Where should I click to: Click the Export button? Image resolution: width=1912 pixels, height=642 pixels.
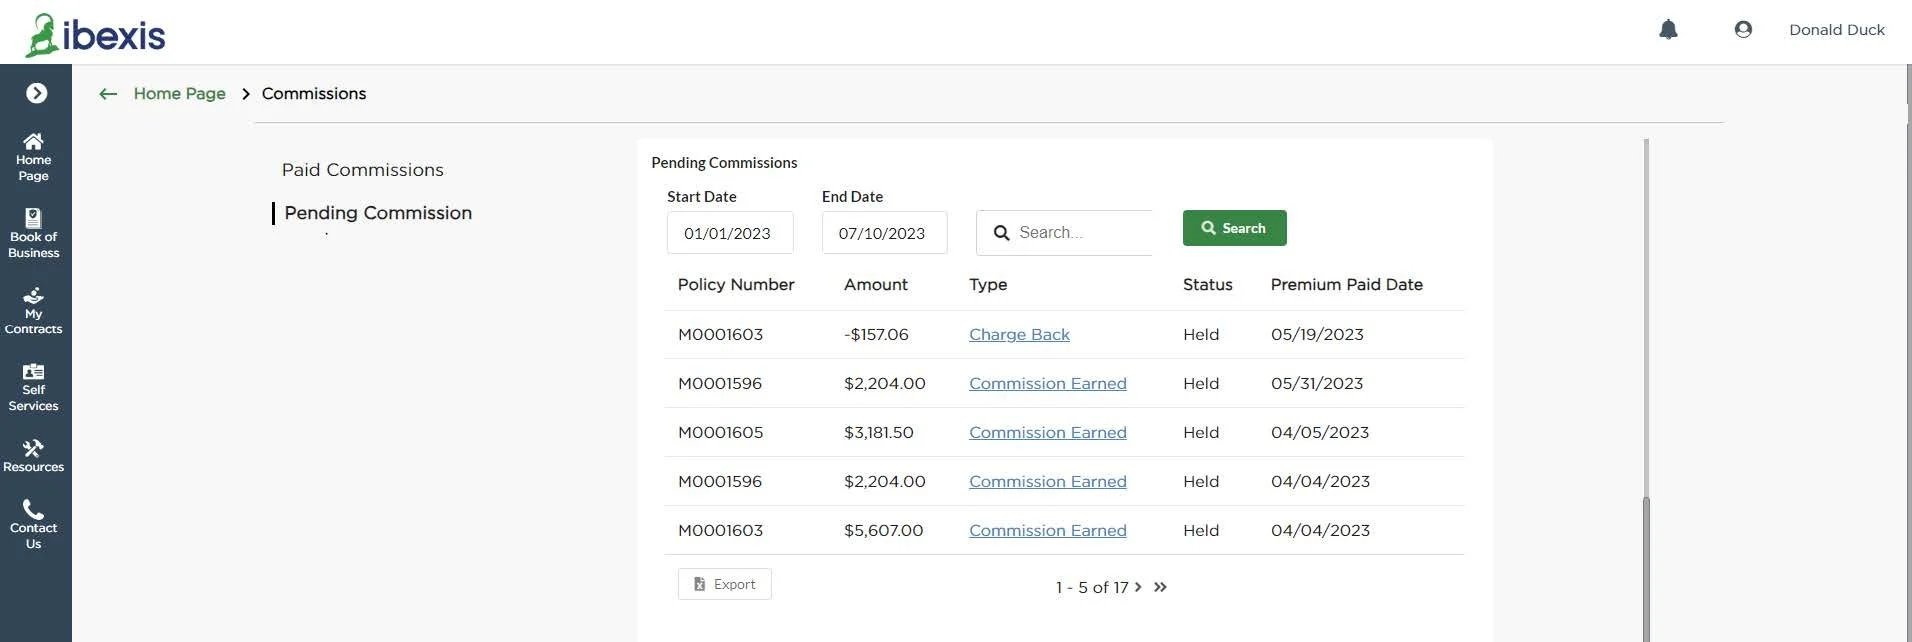pyautogui.click(x=724, y=584)
